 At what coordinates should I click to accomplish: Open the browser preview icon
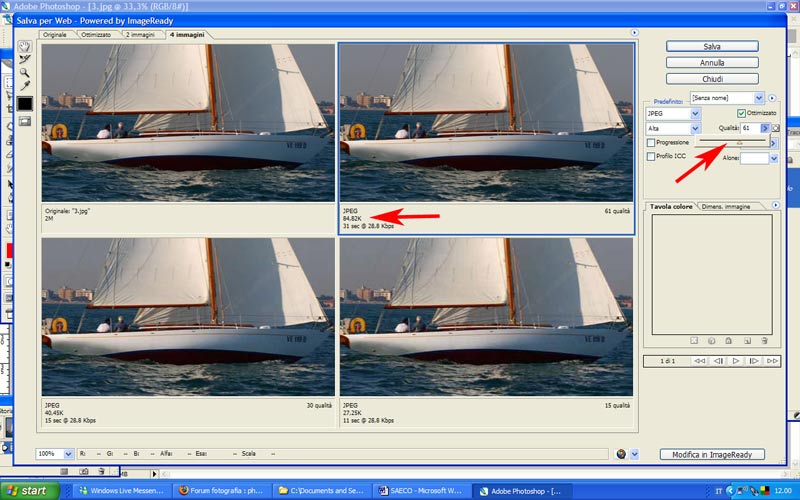(621, 454)
